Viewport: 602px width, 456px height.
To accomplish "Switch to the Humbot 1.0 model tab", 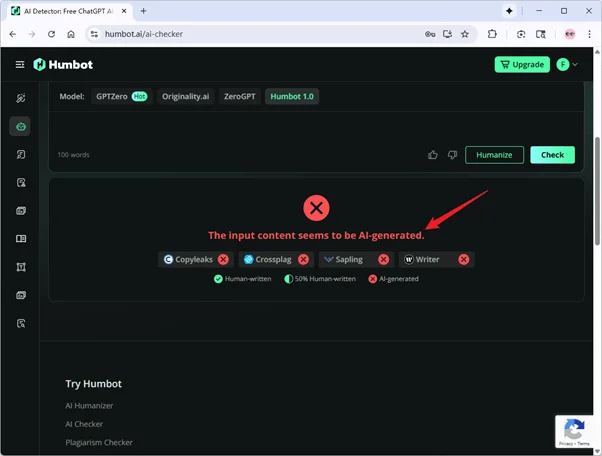I will (x=292, y=97).
